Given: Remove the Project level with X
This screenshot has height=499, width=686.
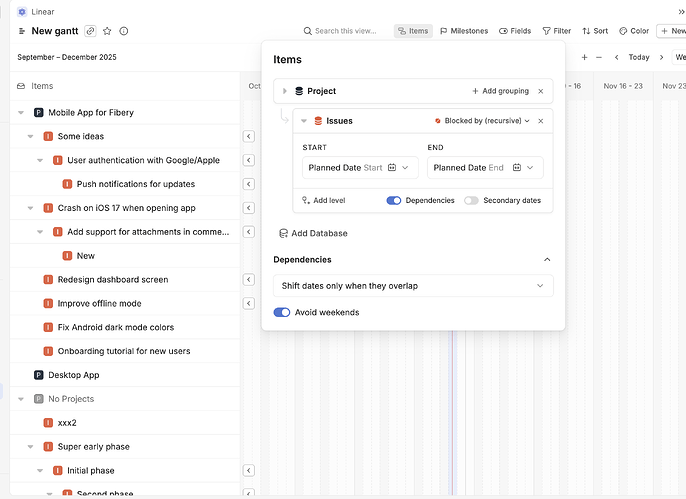Looking at the screenshot, I should tap(541, 91).
